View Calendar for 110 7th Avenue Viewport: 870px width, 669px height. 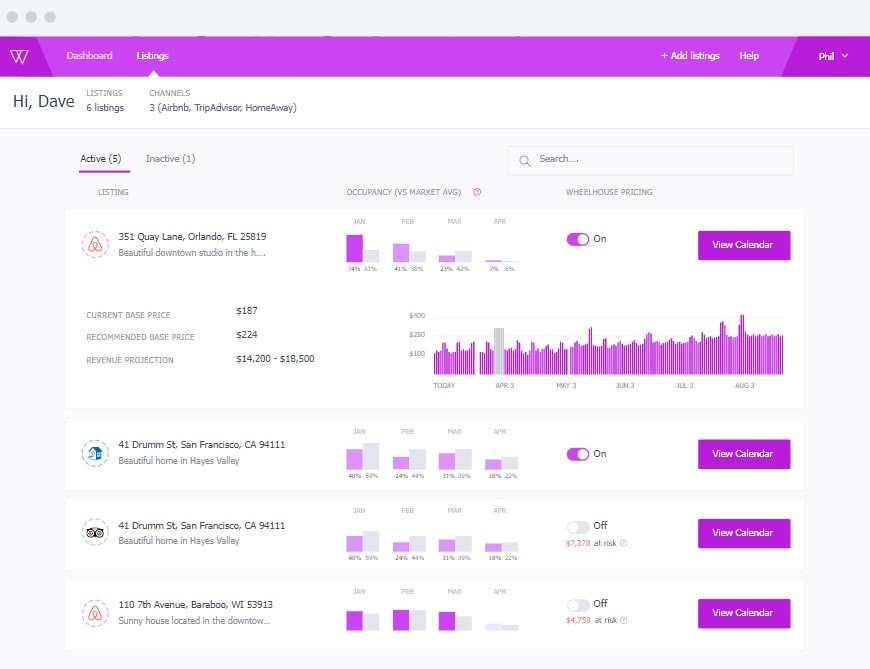pyautogui.click(x=743, y=613)
